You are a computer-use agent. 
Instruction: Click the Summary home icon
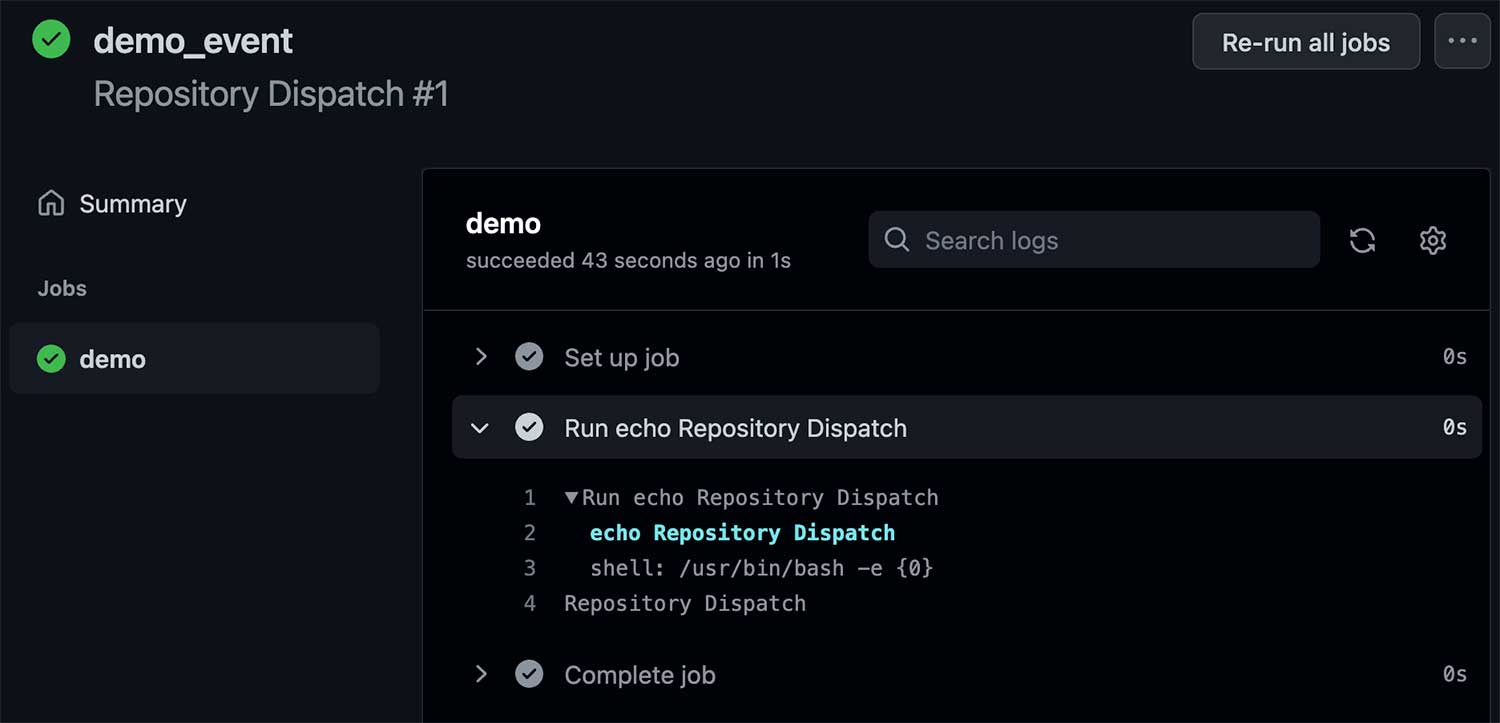click(x=51, y=204)
